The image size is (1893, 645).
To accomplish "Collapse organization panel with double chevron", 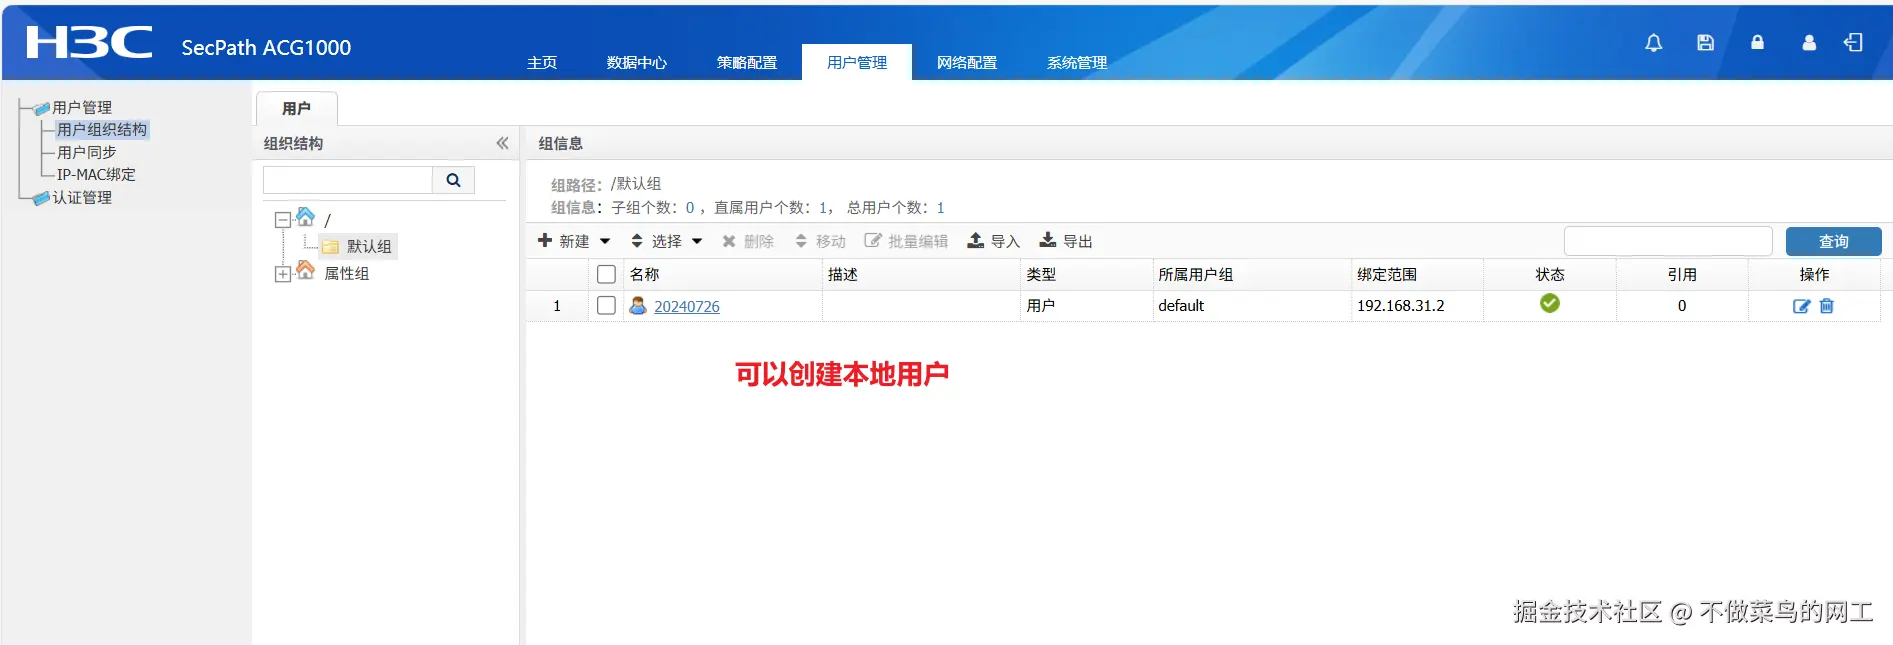I will click(502, 143).
